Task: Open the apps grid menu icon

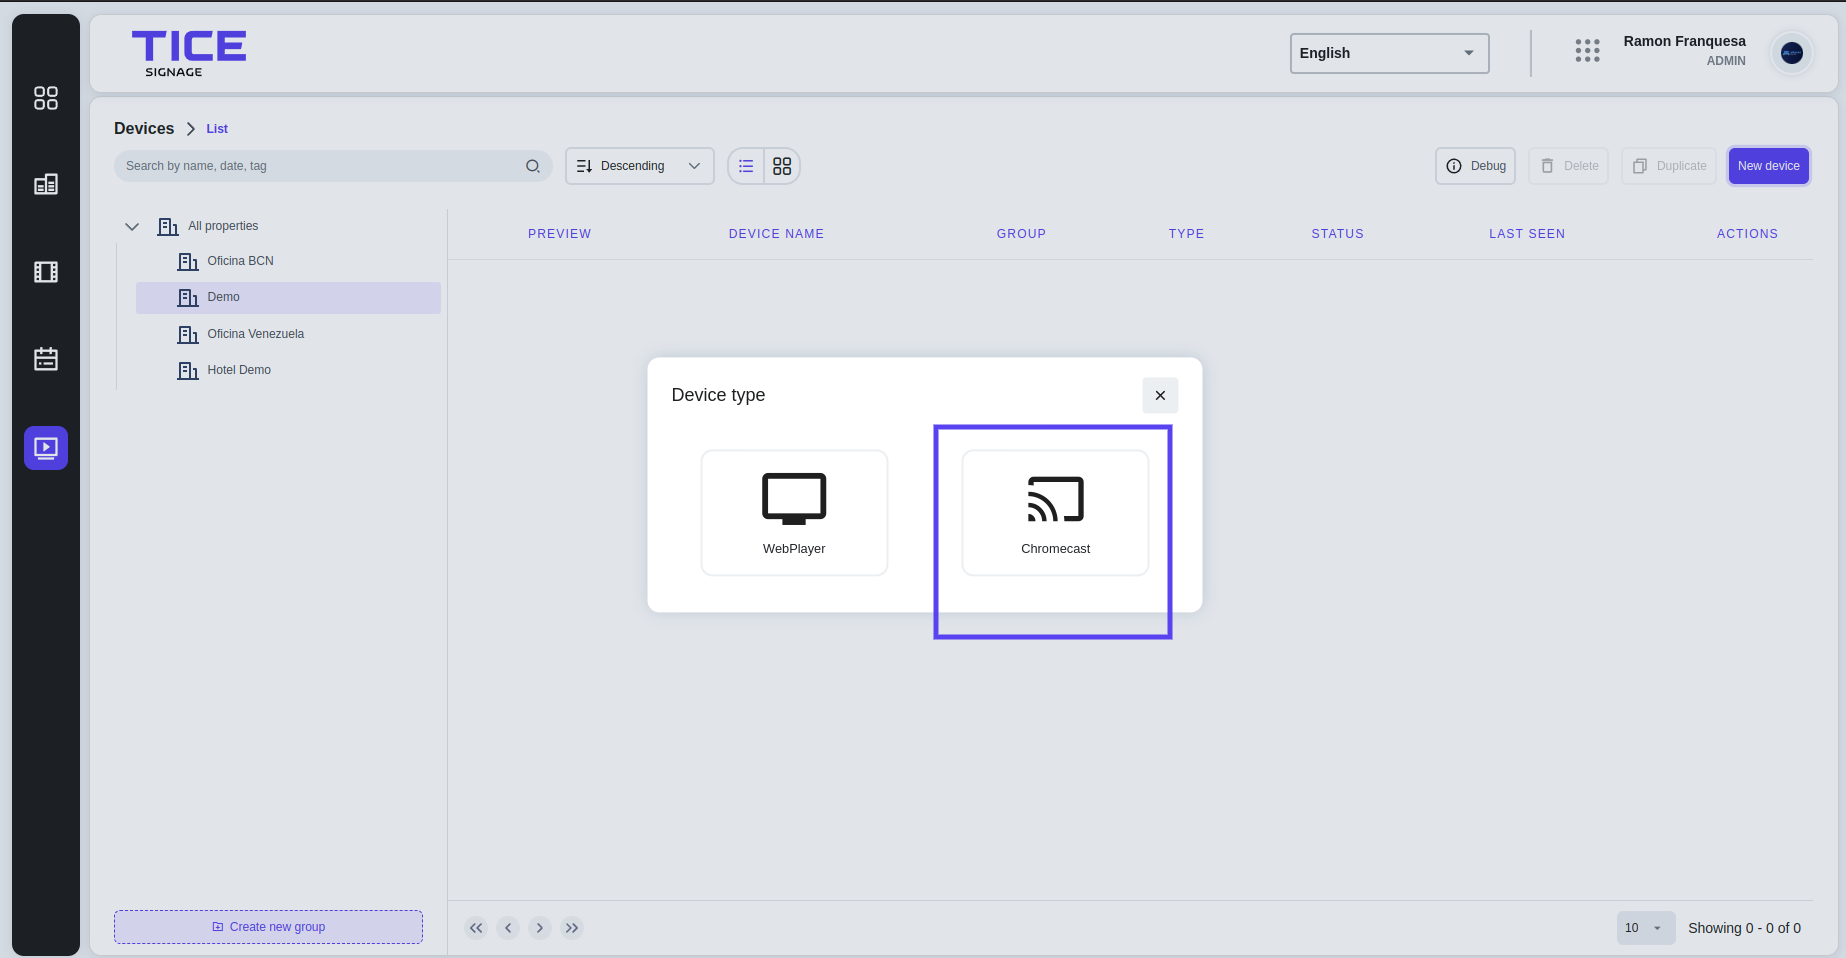Action: click(1587, 51)
